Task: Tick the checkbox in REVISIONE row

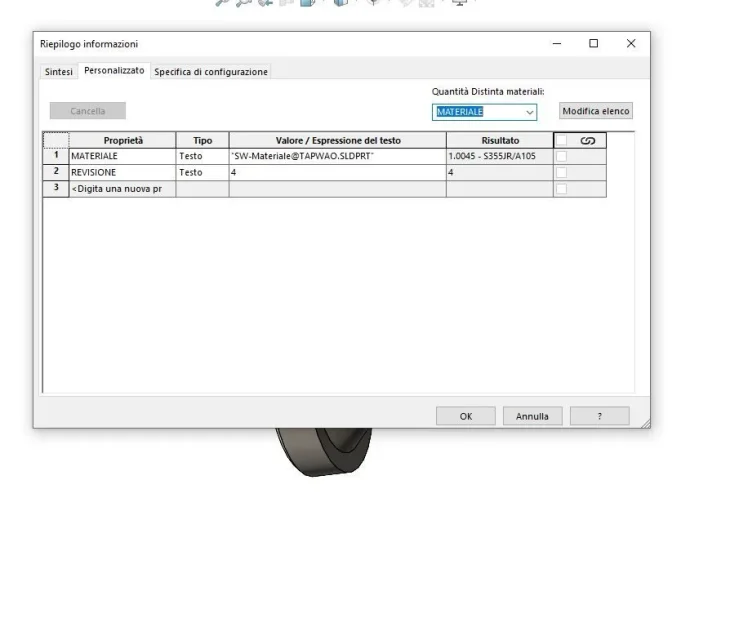Action: 561,172
